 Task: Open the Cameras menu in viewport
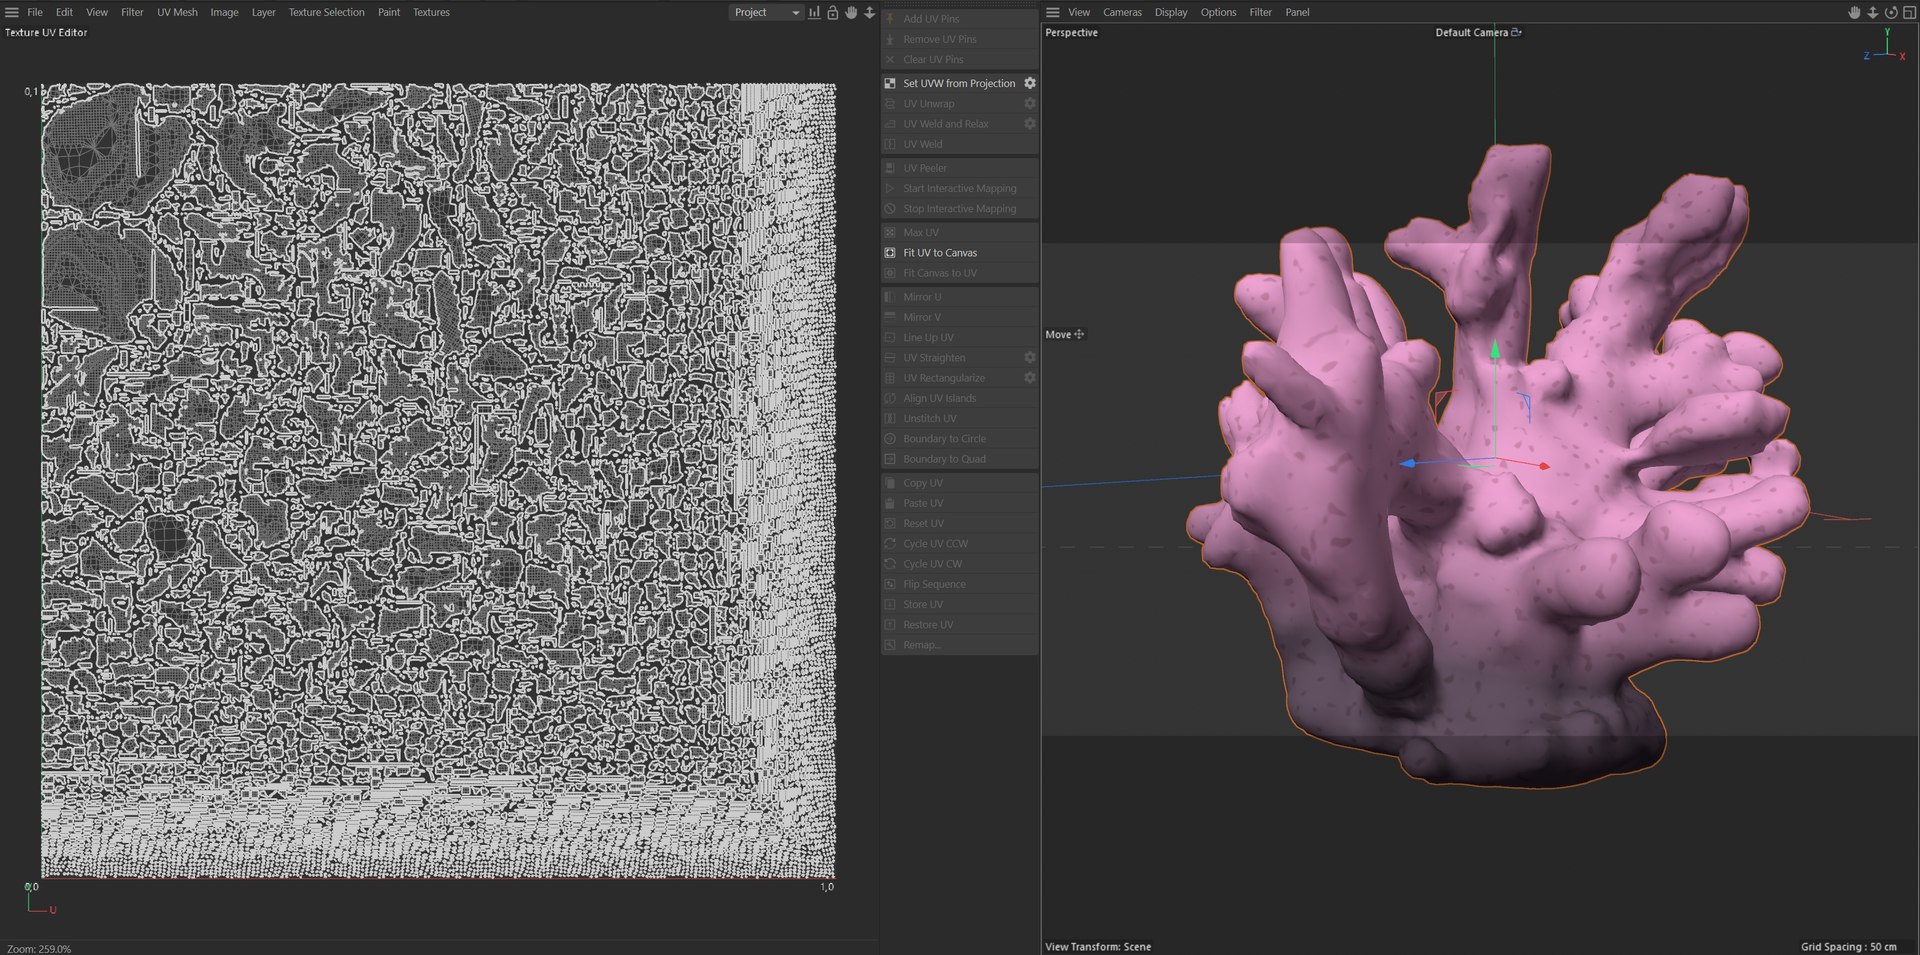tap(1122, 12)
